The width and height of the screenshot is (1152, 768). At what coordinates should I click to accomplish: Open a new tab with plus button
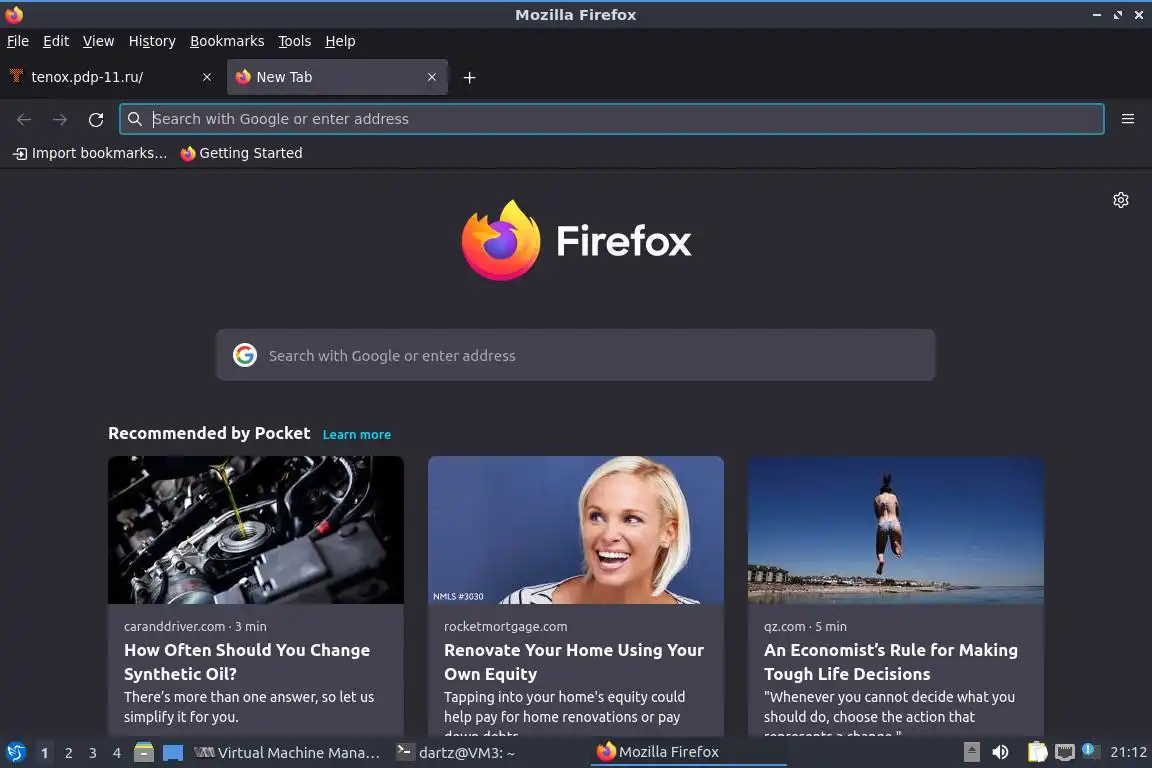tap(469, 77)
